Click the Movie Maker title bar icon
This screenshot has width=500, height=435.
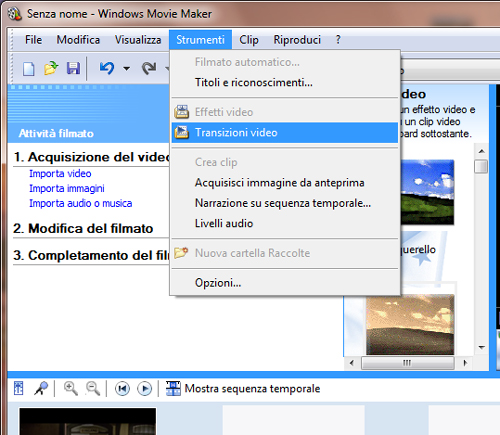[14, 14]
